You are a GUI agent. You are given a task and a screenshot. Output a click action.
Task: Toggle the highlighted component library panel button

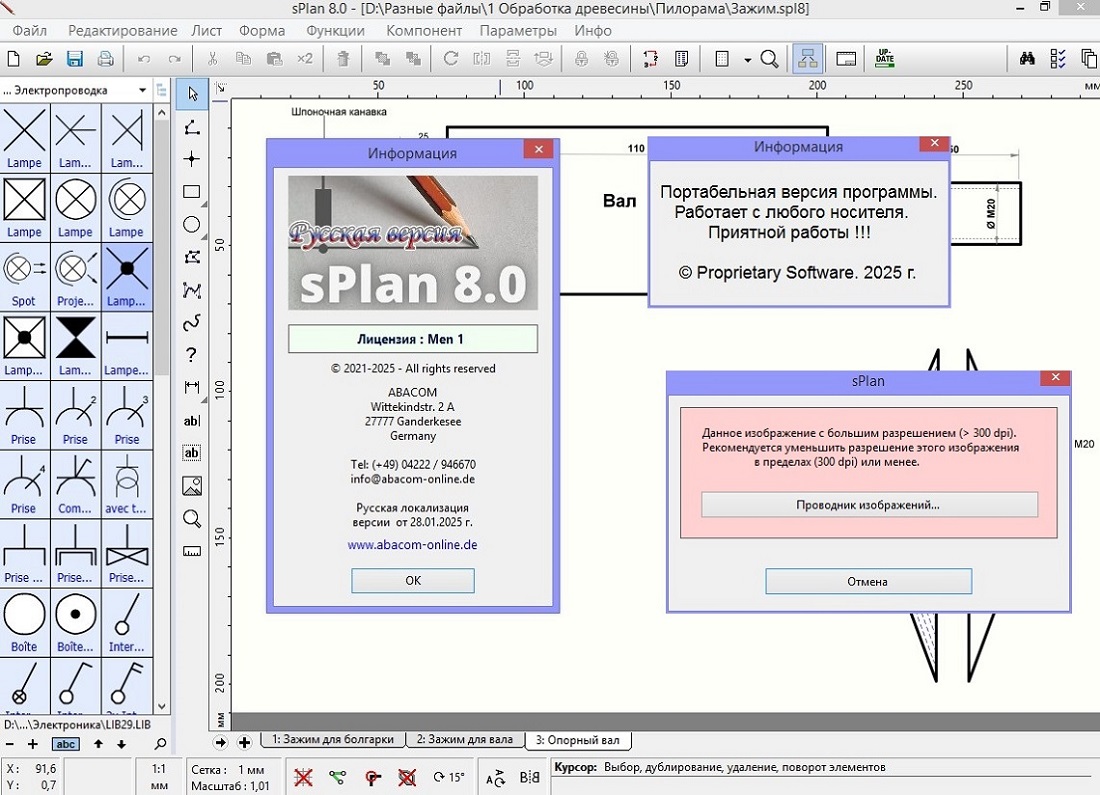tap(807, 59)
